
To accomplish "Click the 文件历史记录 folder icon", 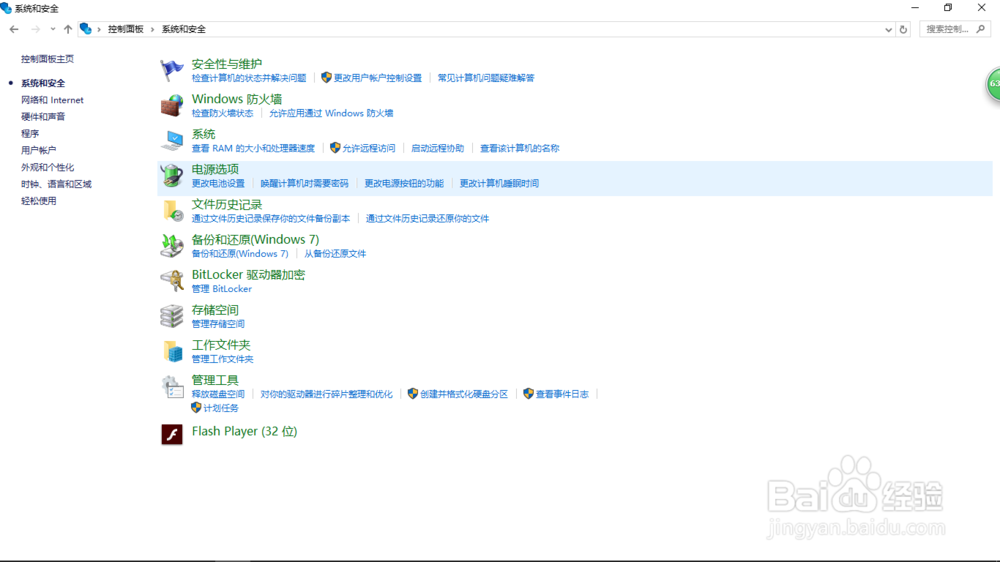I will tap(172, 211).
